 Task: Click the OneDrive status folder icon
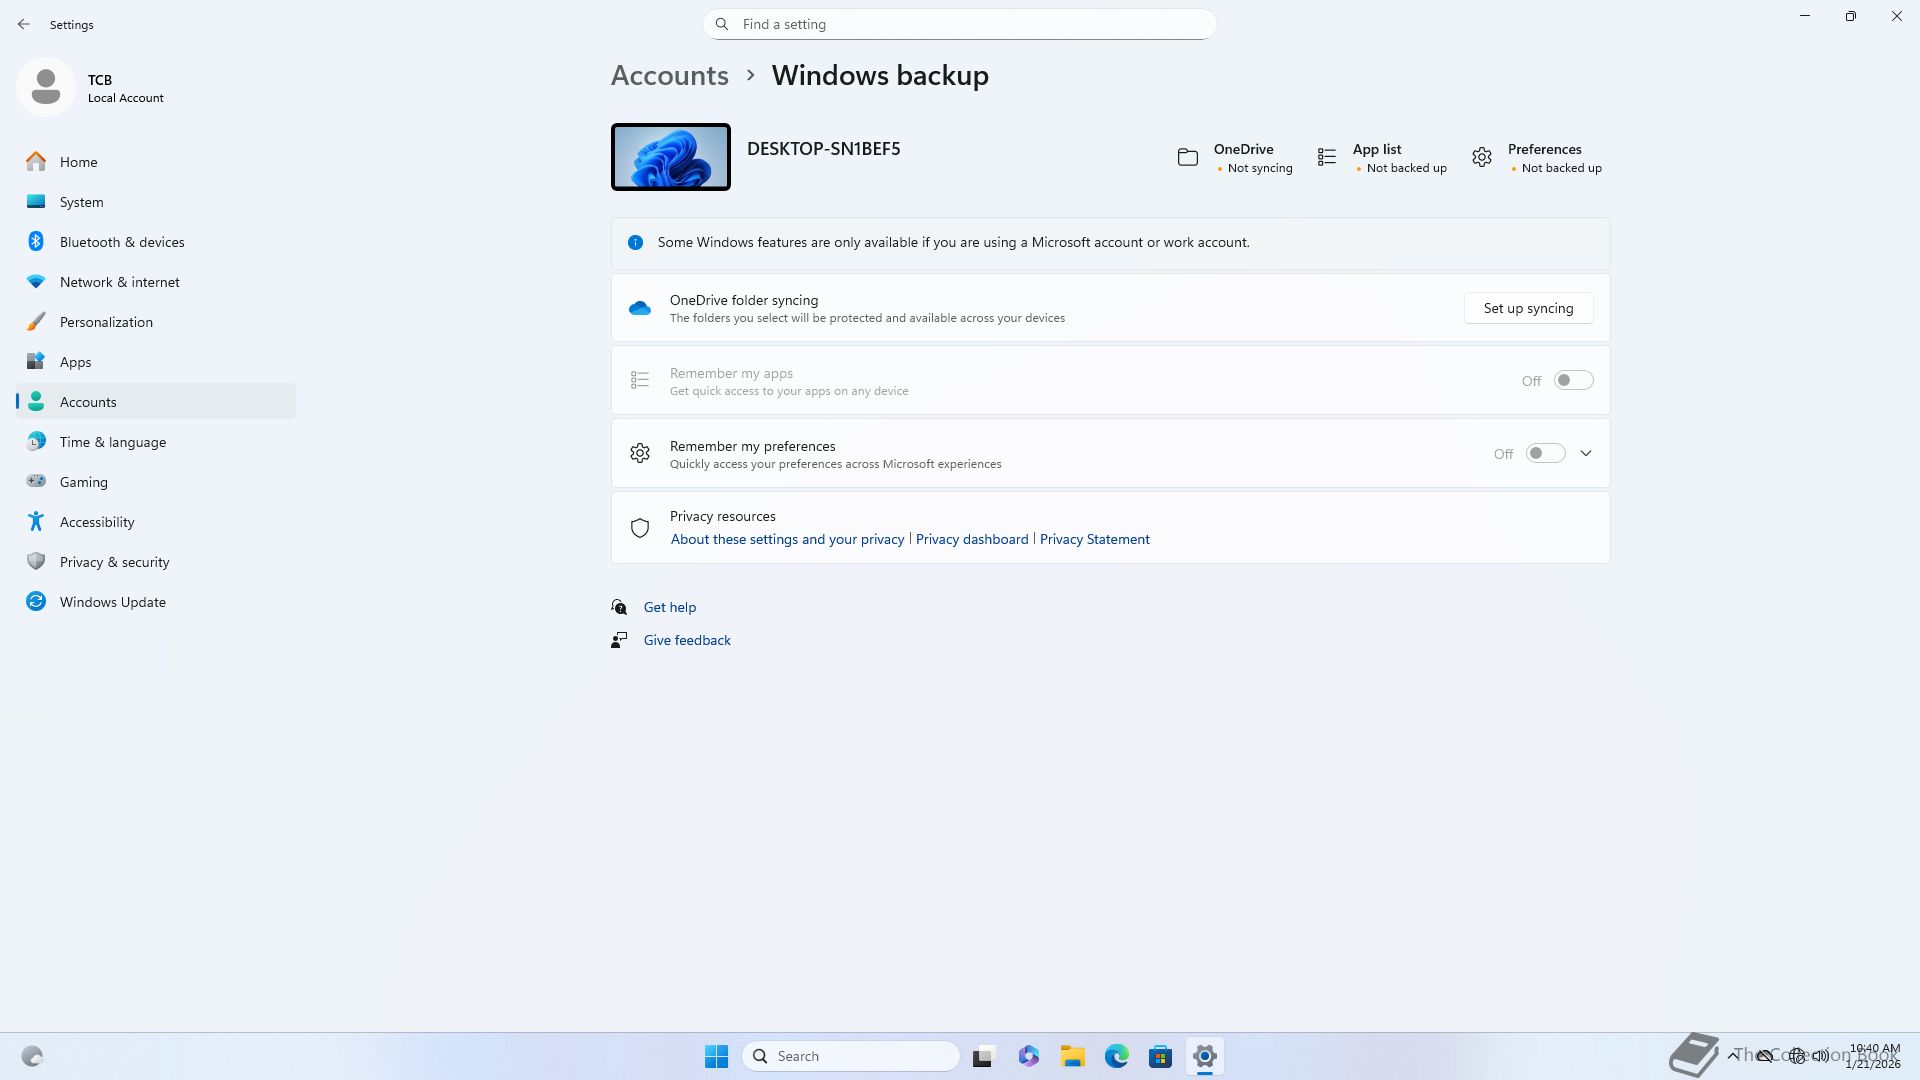1187,157
